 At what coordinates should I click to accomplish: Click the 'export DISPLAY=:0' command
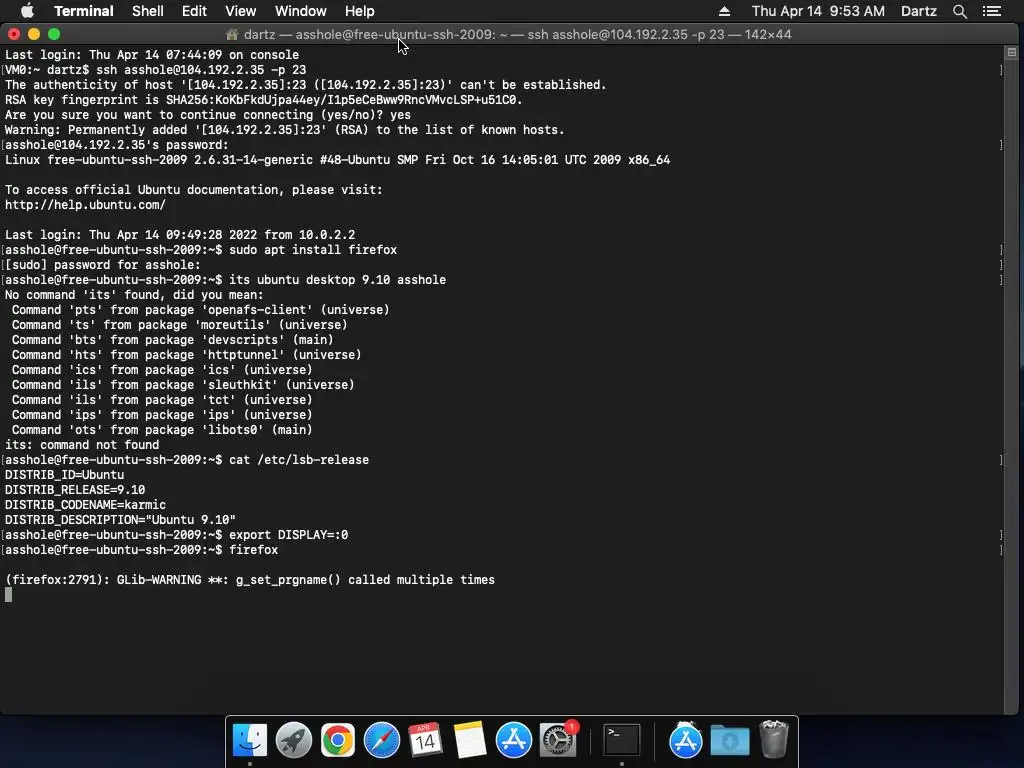pyautogui.click(x=288, y=535)
